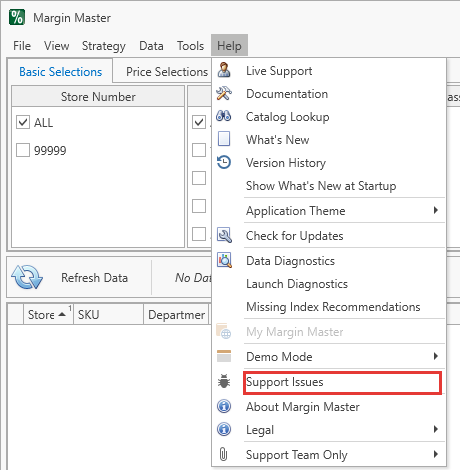Click the SKU column header
This screenshot has height=470, width=460.
coord(108,314)
